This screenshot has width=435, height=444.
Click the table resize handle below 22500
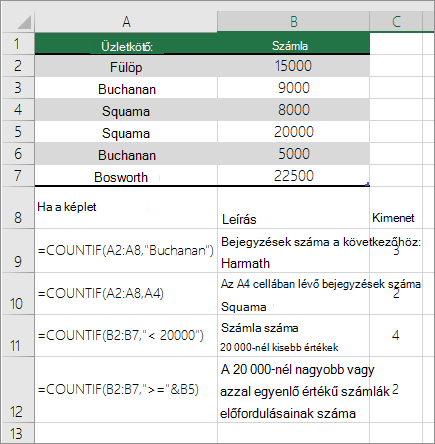(x=368, y=184)
